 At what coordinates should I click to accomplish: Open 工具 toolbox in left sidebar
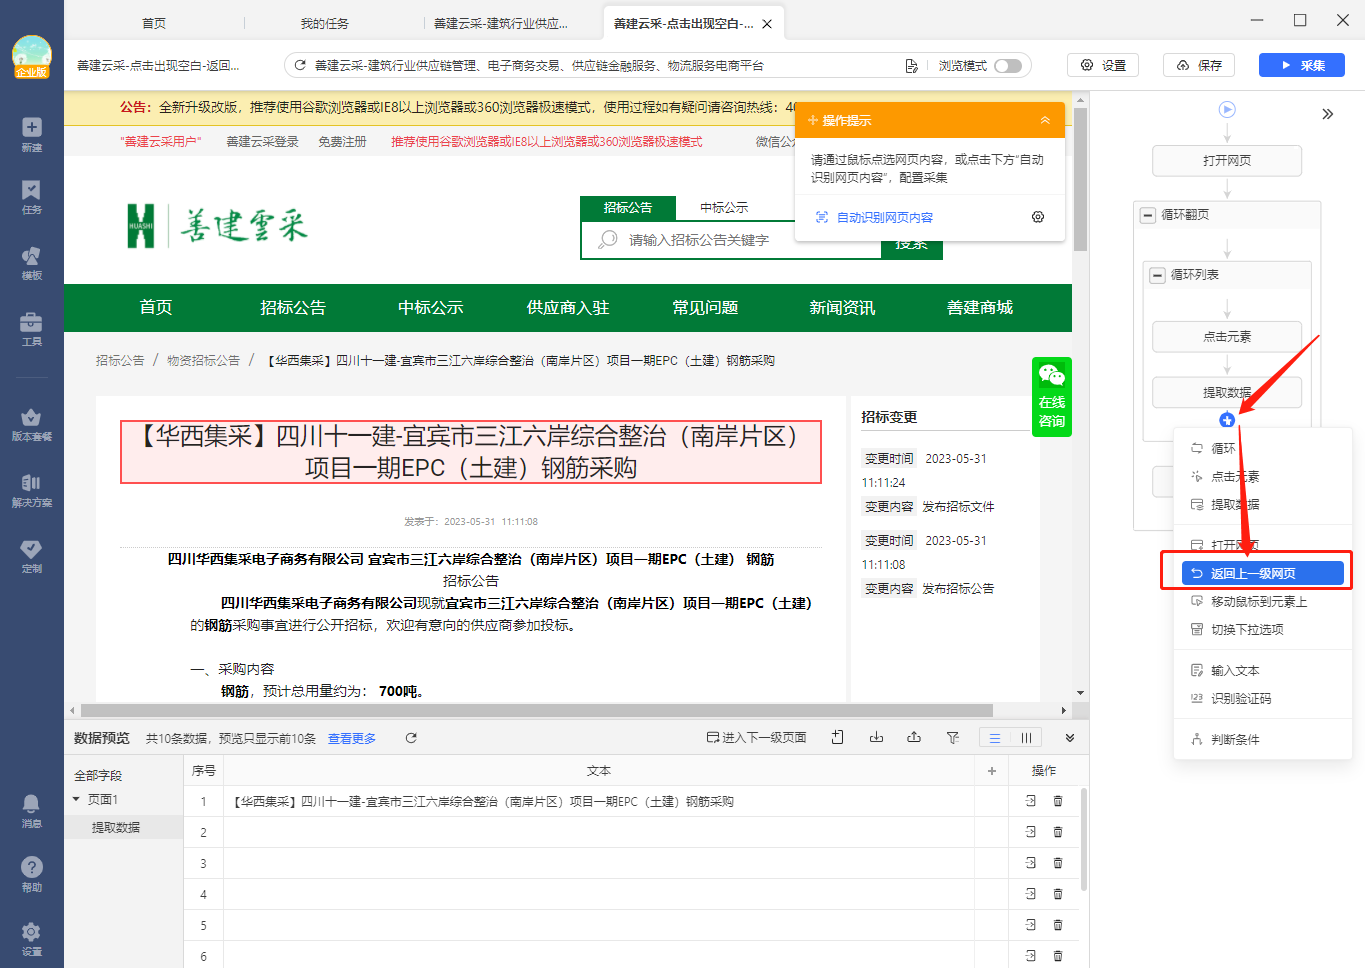tap(31, 328)
